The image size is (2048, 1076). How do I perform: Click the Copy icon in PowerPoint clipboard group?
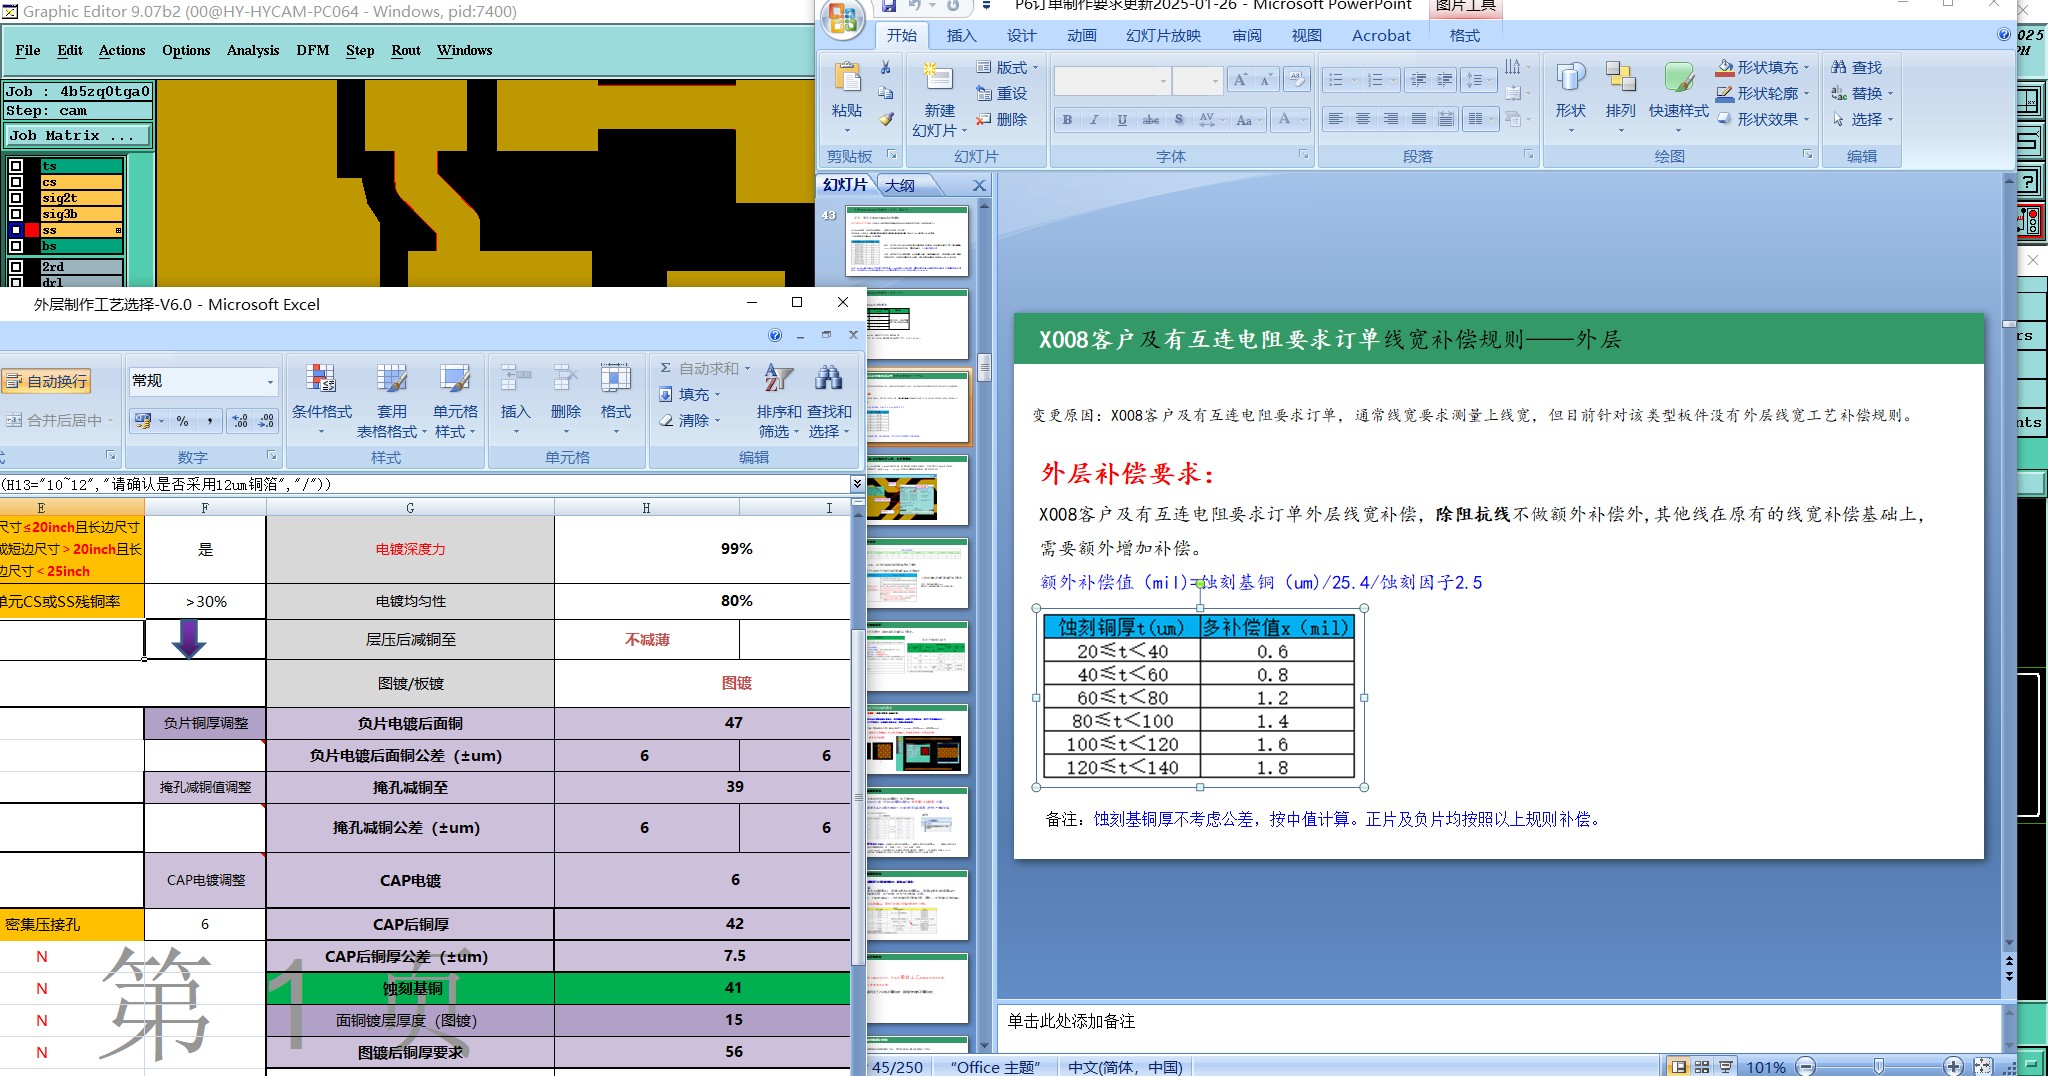[x=885, y=93]
